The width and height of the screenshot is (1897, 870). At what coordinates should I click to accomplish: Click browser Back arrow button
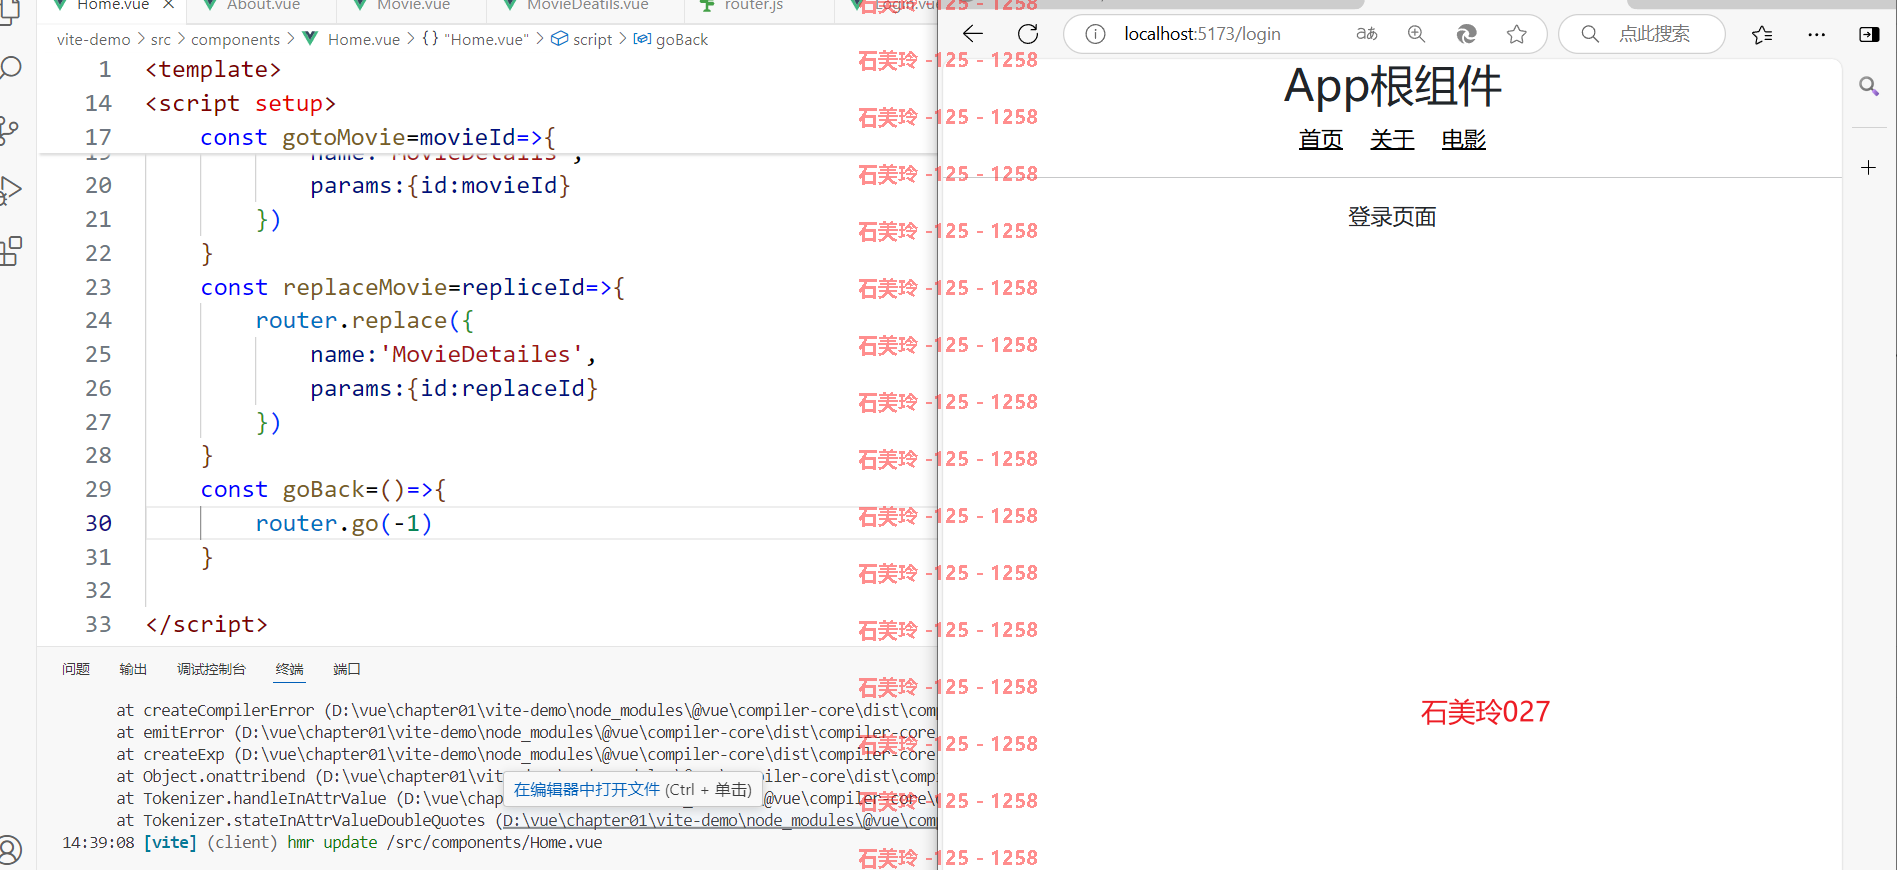[972, 34]
